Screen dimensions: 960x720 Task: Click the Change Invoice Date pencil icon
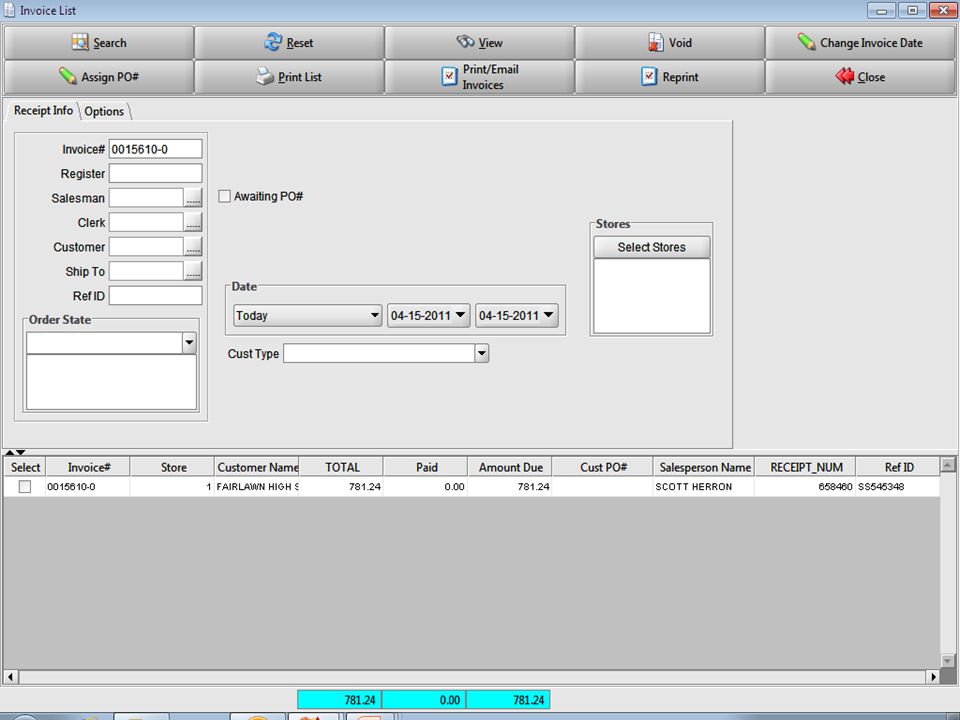[x=806, y=42]
